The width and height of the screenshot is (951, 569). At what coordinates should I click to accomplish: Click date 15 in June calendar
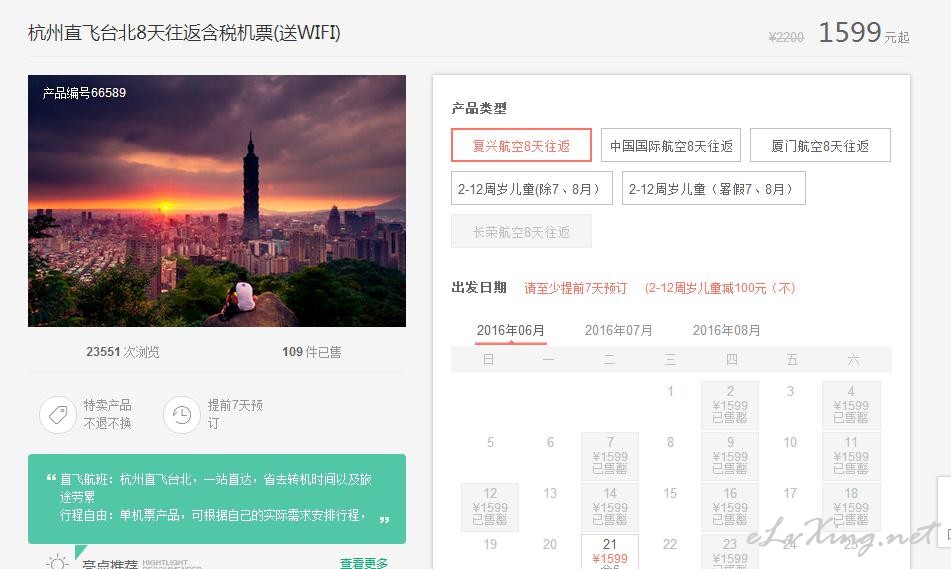670,493
